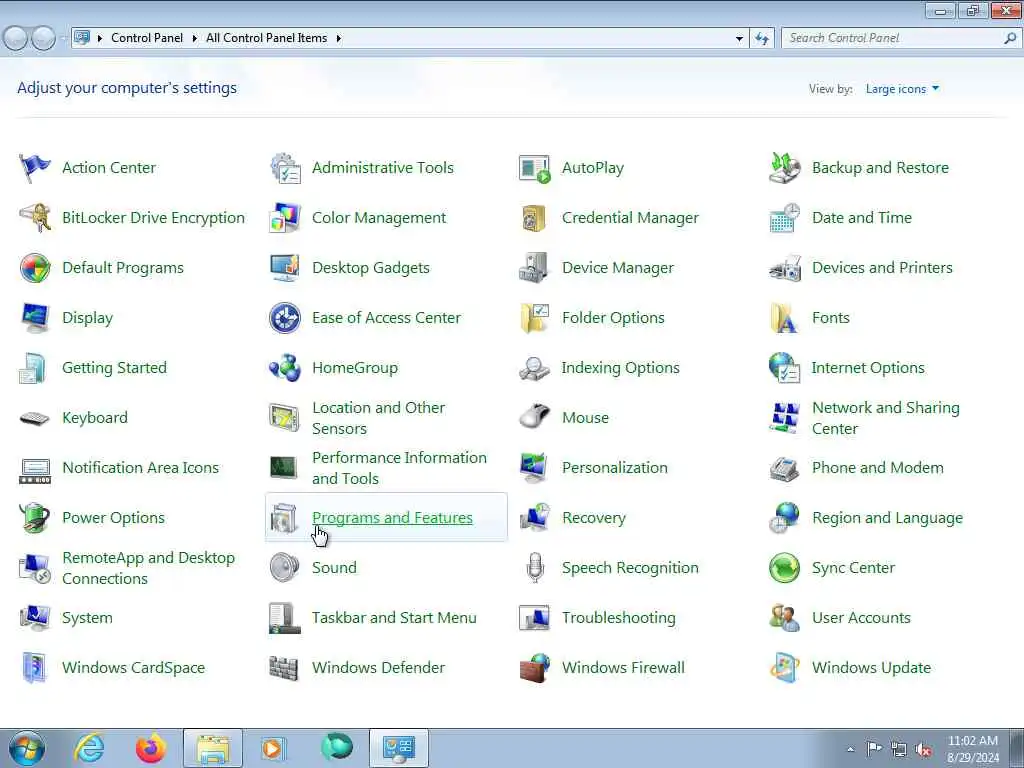1024x768 pixels.
Task: Open RemoteApp and Desktop Connections link
Action: point(148,568)
